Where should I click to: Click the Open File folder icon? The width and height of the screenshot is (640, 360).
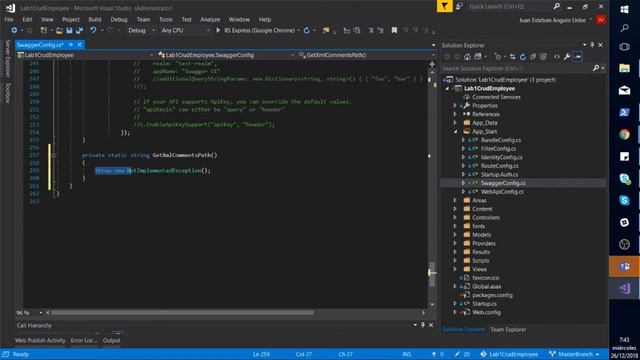(x=60, y=30)
